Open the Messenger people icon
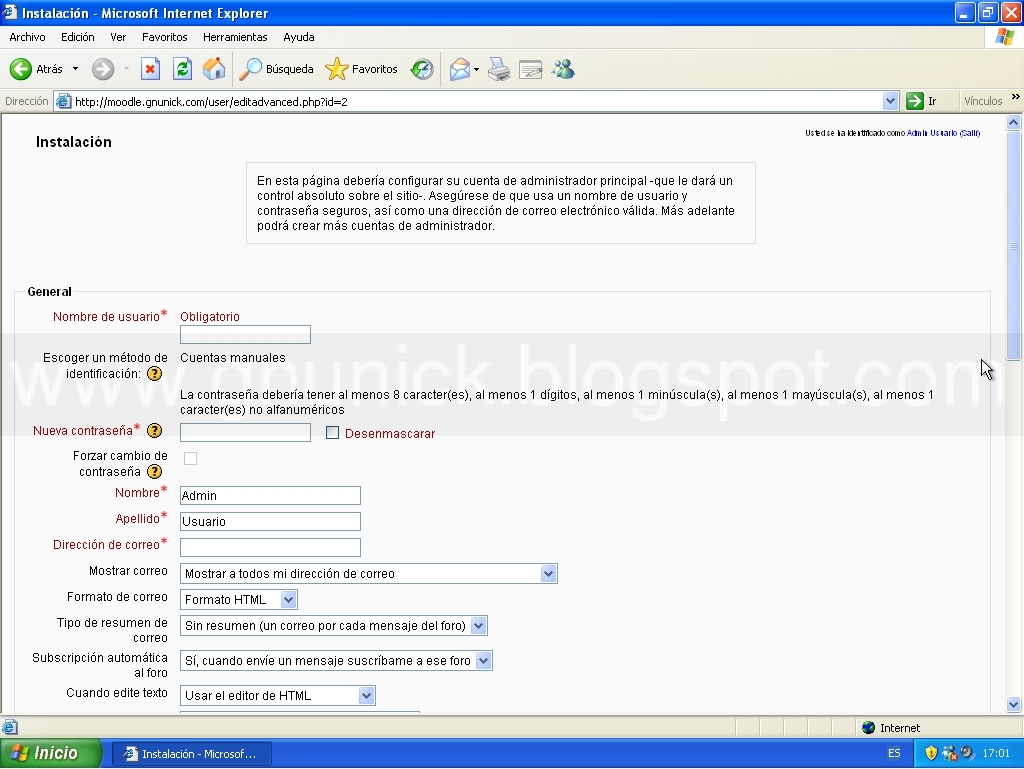The image size is (1024, 769). [x=563, y=69]
